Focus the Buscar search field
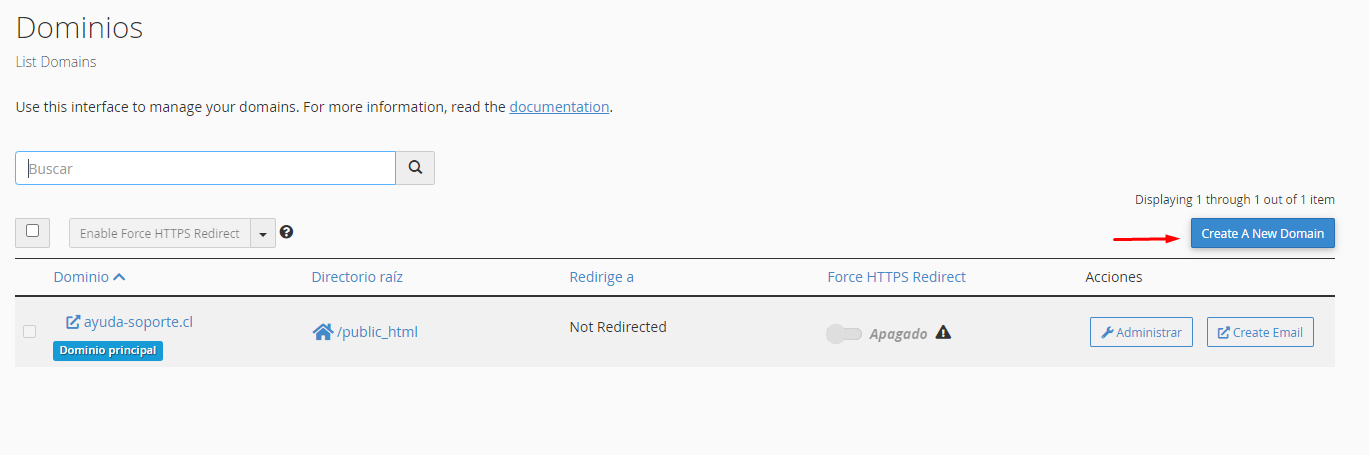The image size is (1369, 455). (x=205, y=168)
